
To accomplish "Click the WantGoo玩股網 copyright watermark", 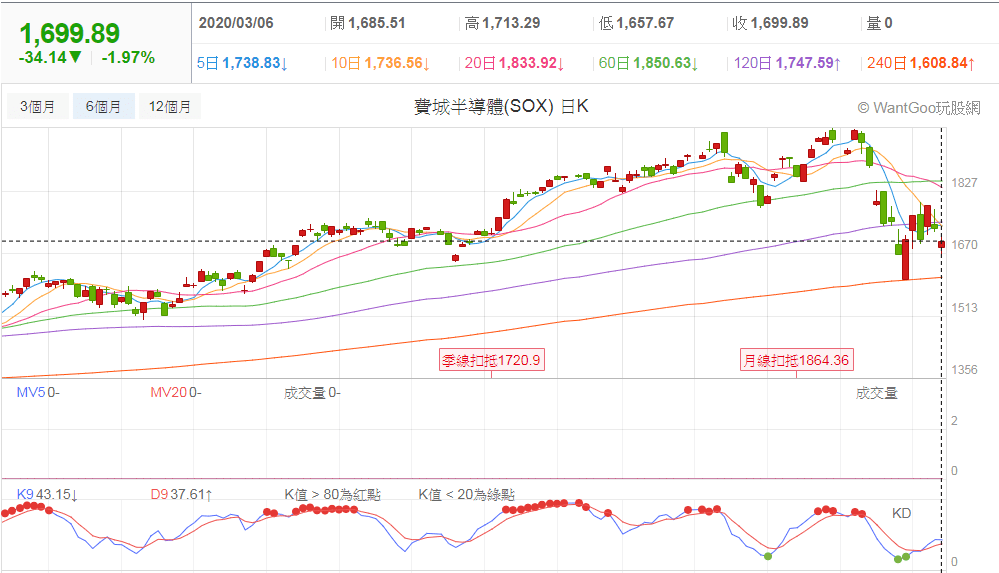I will point(918,107).
